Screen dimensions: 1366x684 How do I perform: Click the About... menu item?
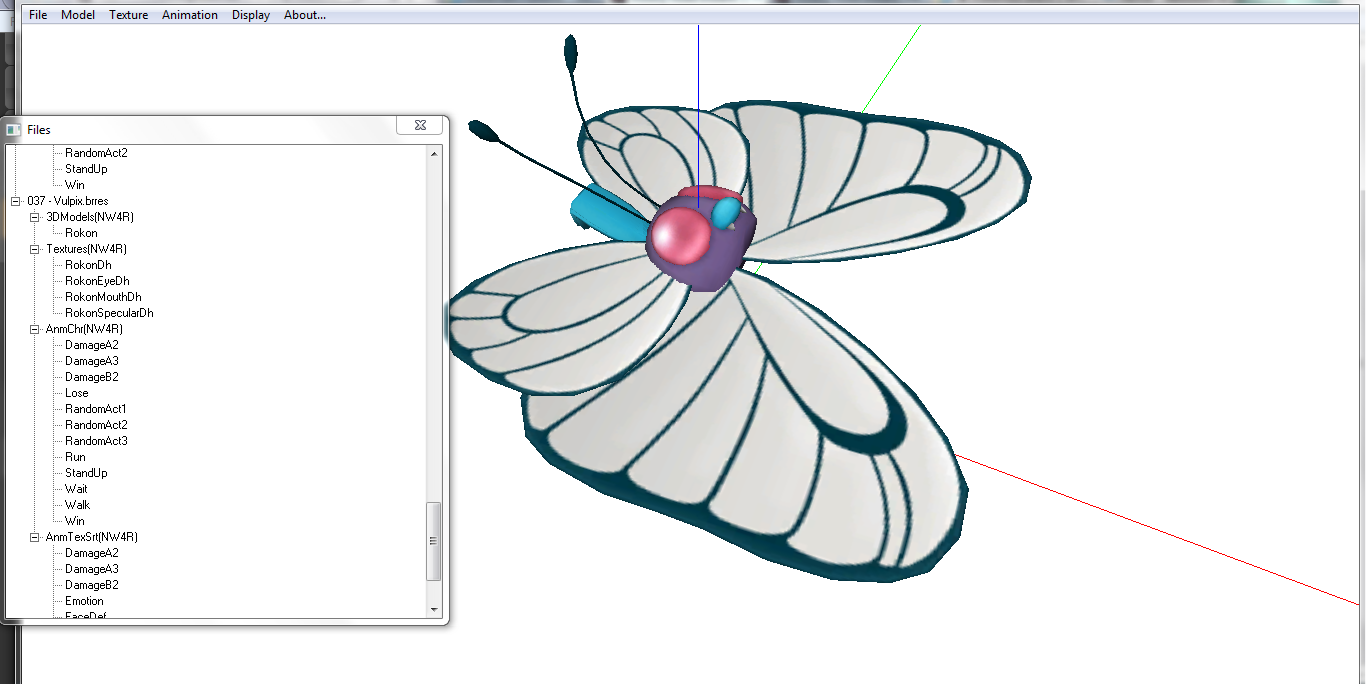pos(305,15)
